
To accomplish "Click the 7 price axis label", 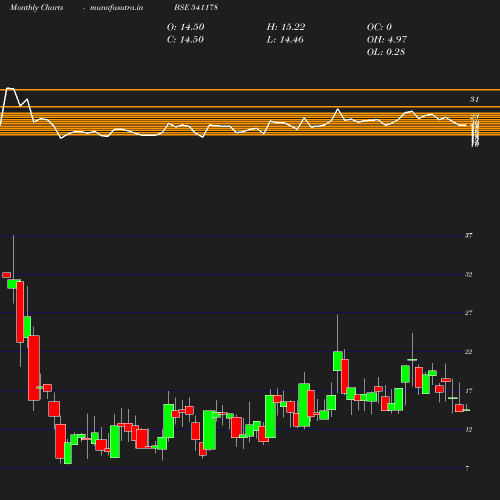I will [x=467, y=468].
